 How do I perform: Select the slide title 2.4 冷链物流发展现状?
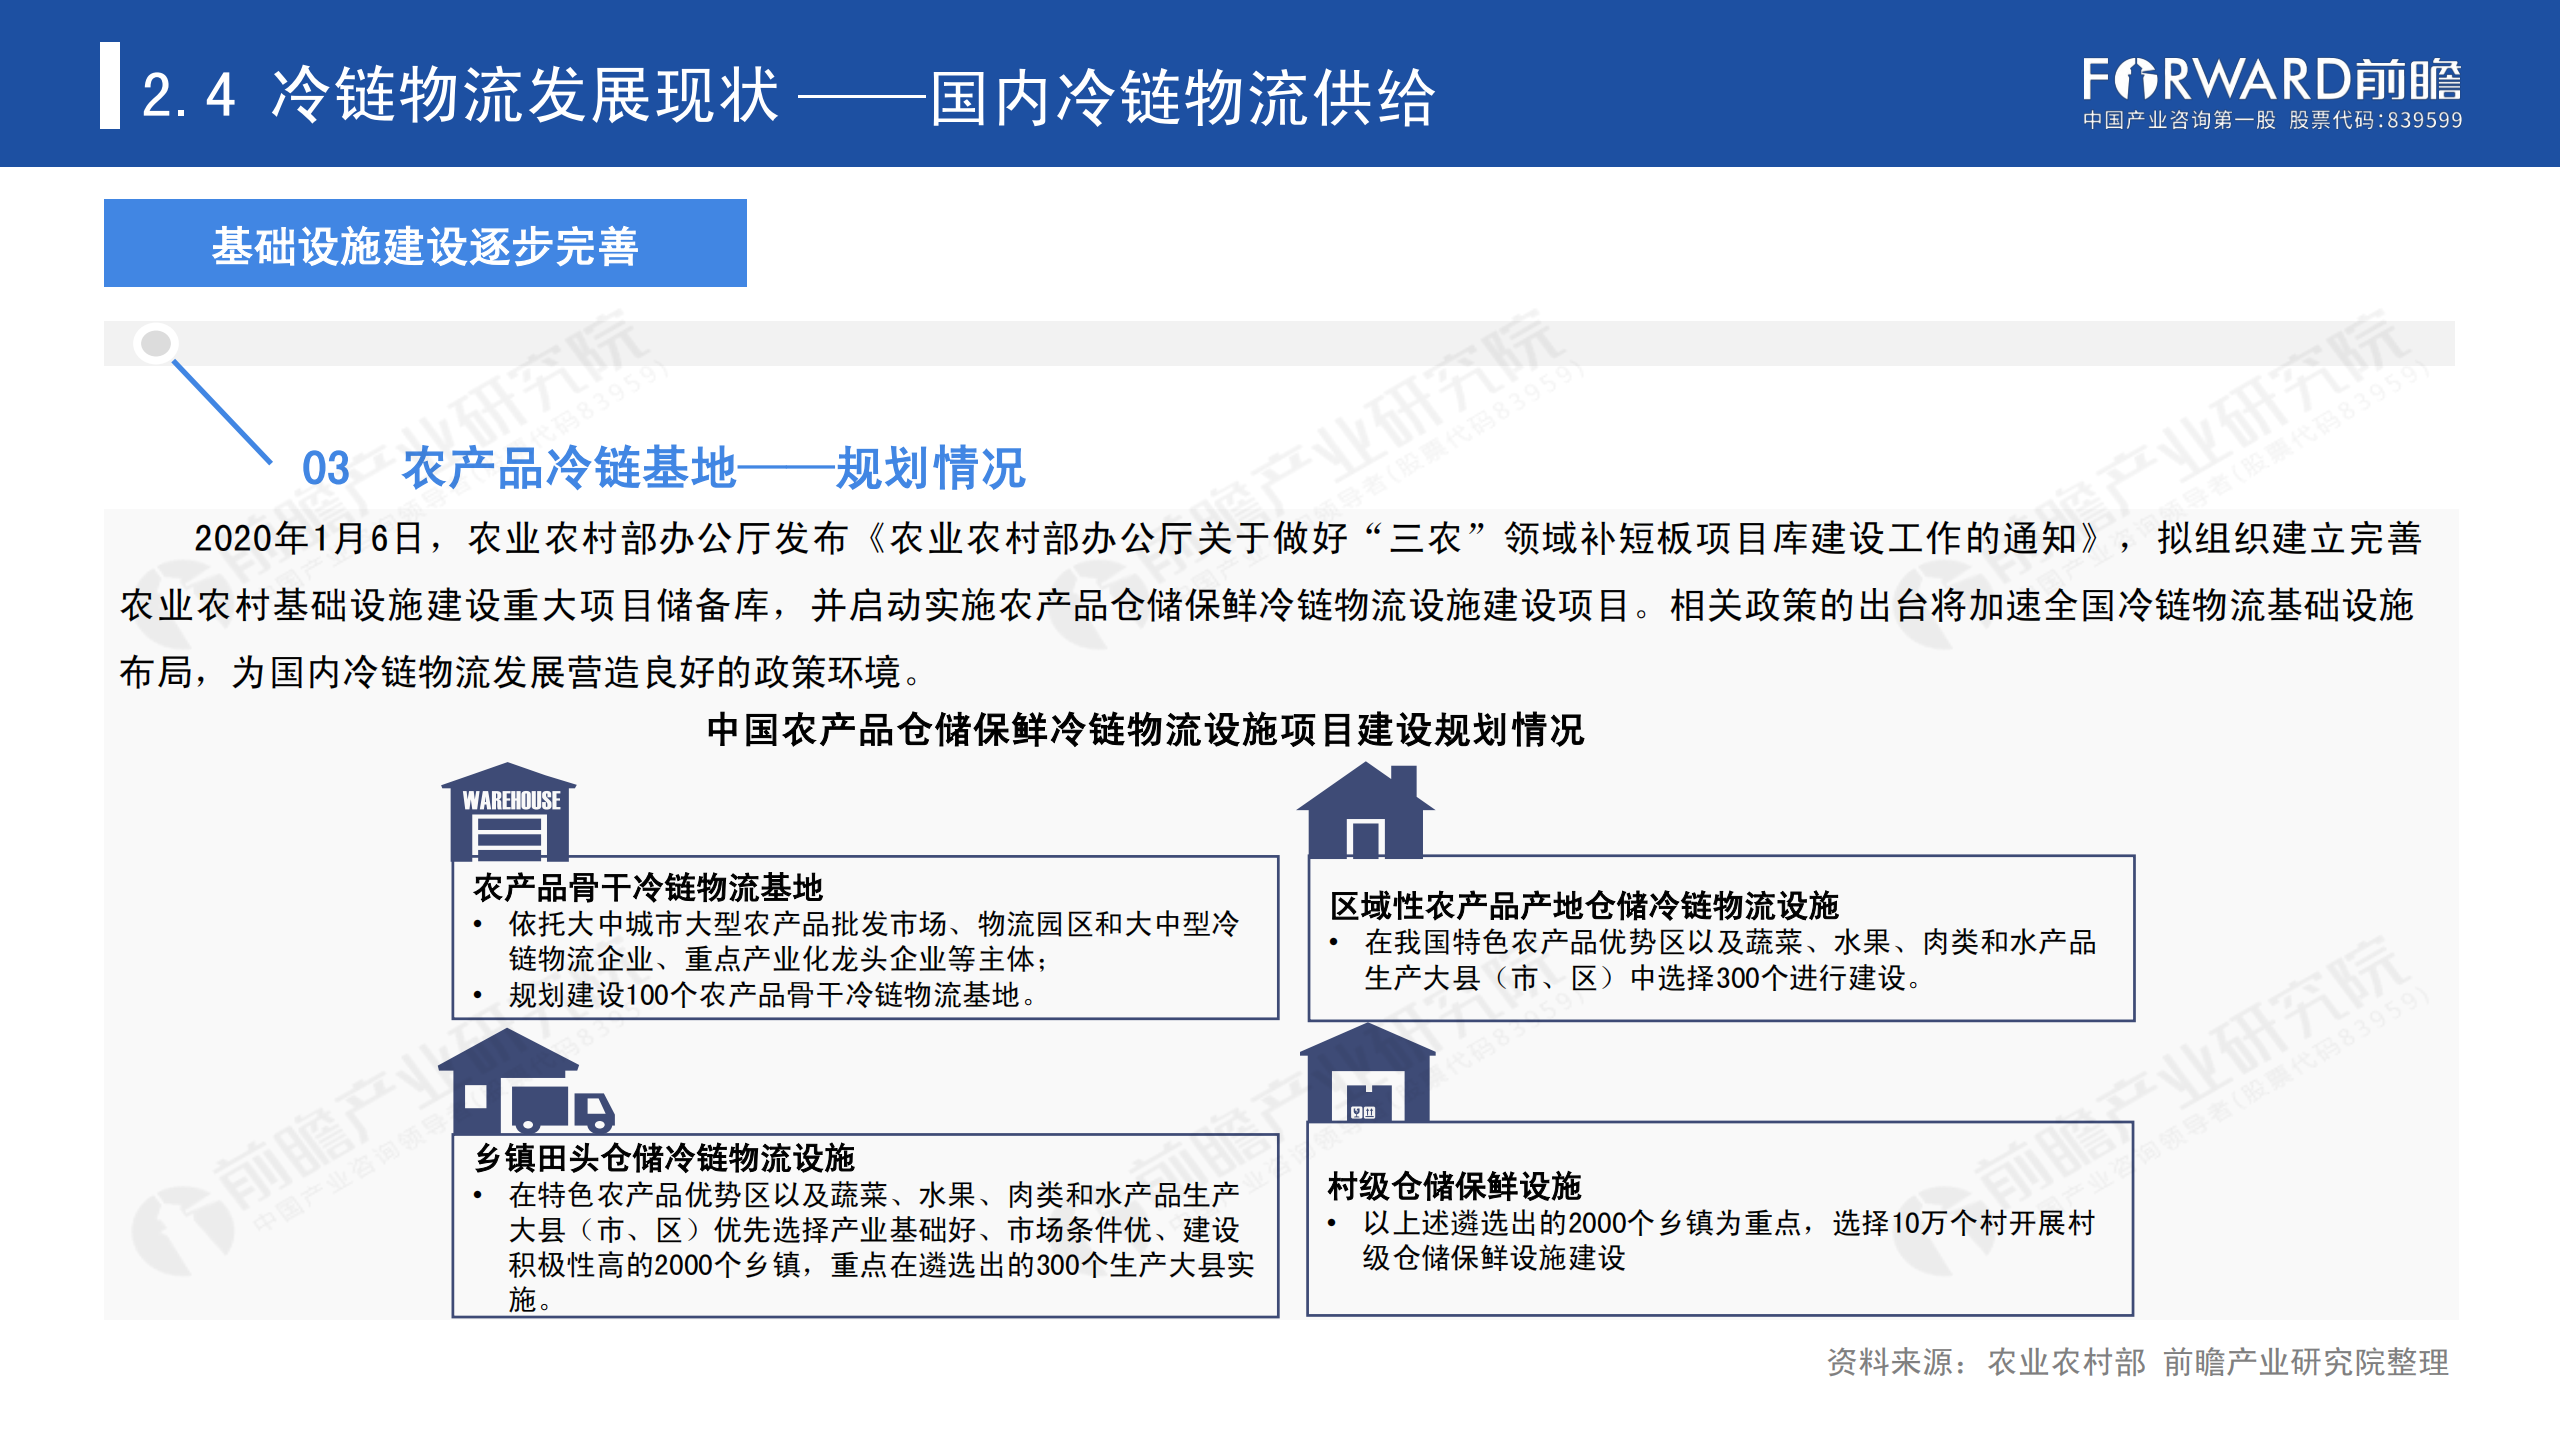click(460, 96)
